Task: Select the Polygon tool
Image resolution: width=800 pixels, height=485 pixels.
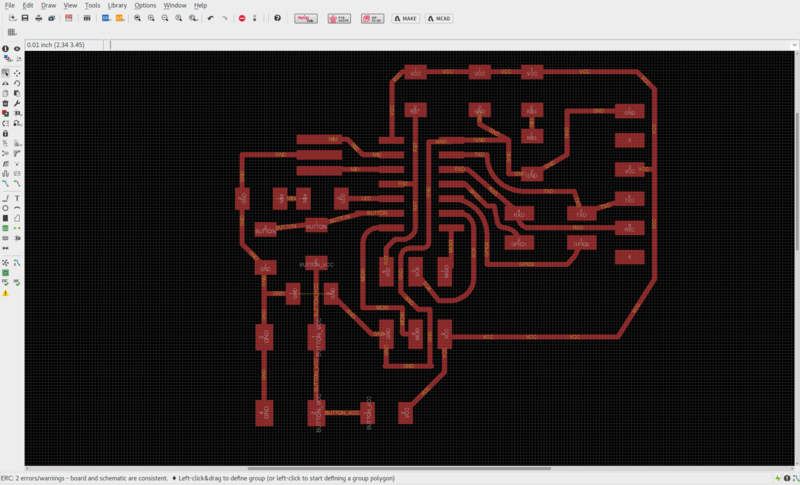Action: (x=17, y=218)
